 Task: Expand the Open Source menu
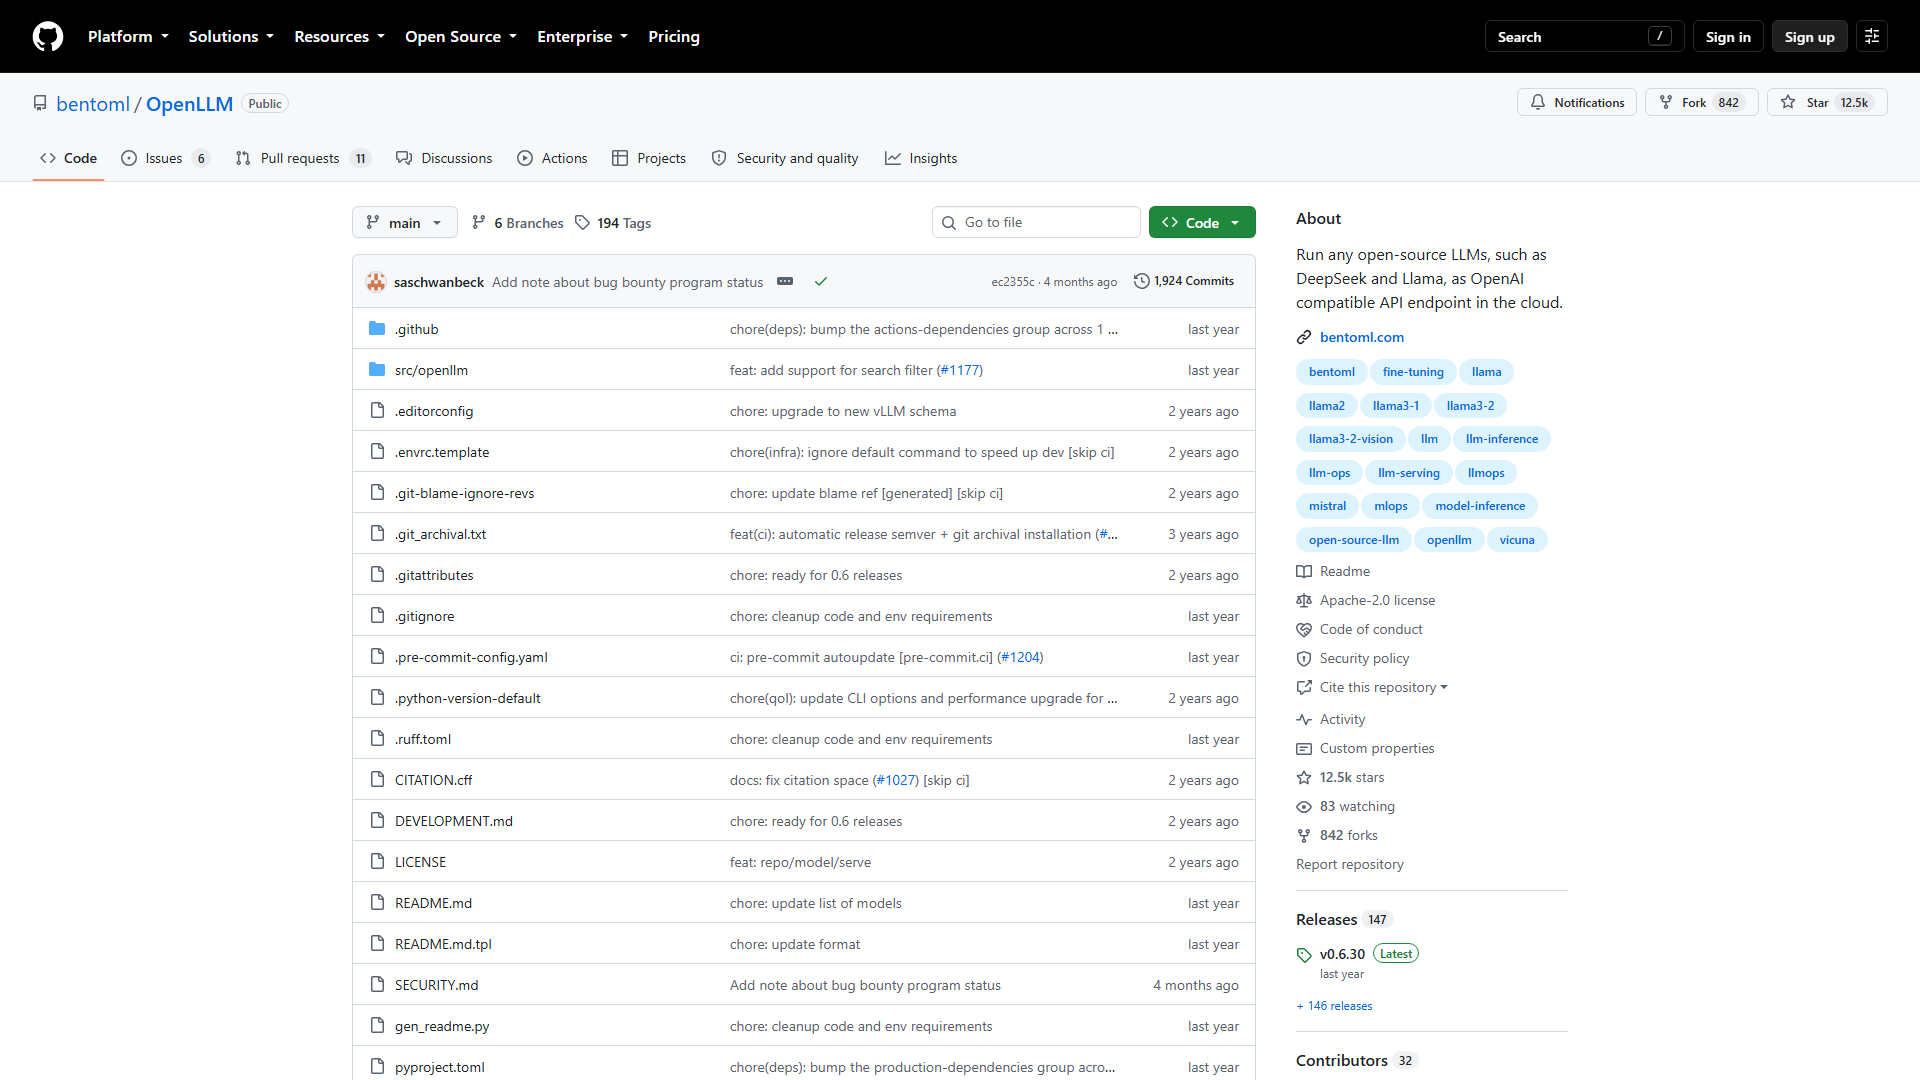point(461,37)
